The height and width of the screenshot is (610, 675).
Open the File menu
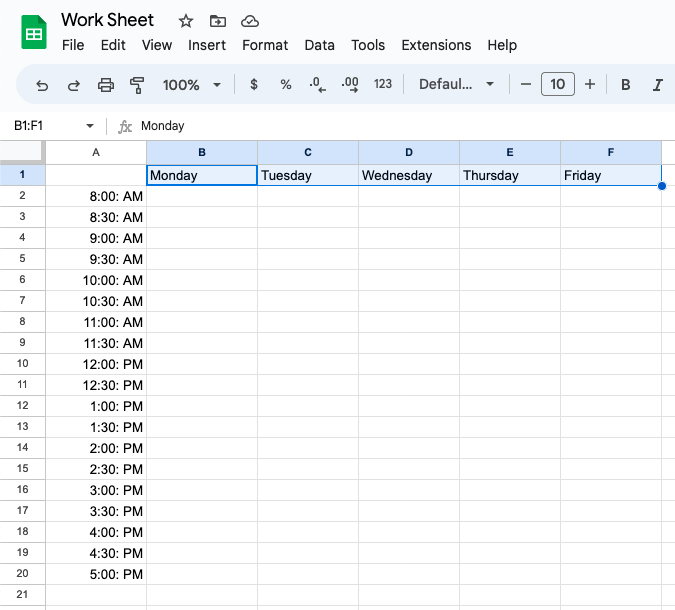[73, 45]
